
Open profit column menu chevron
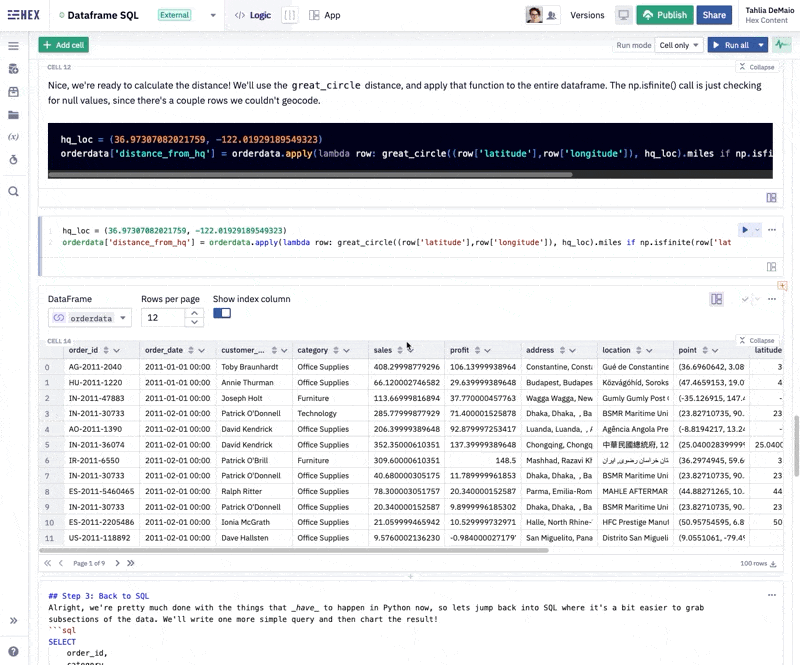pos(487,351)
